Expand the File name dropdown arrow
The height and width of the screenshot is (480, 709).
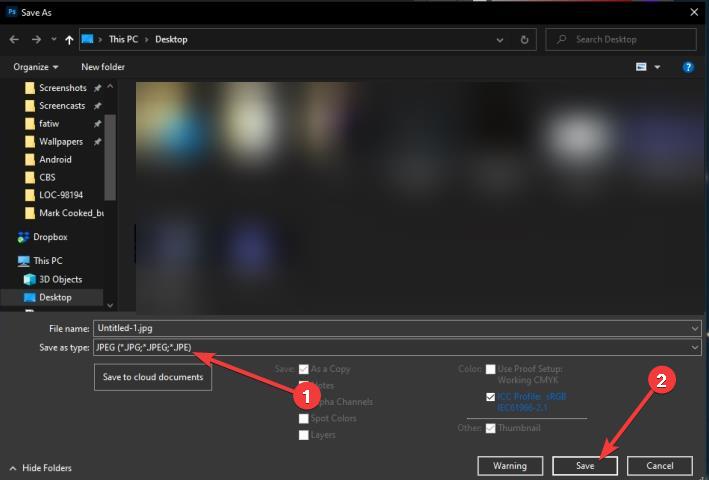pos(695,329)
